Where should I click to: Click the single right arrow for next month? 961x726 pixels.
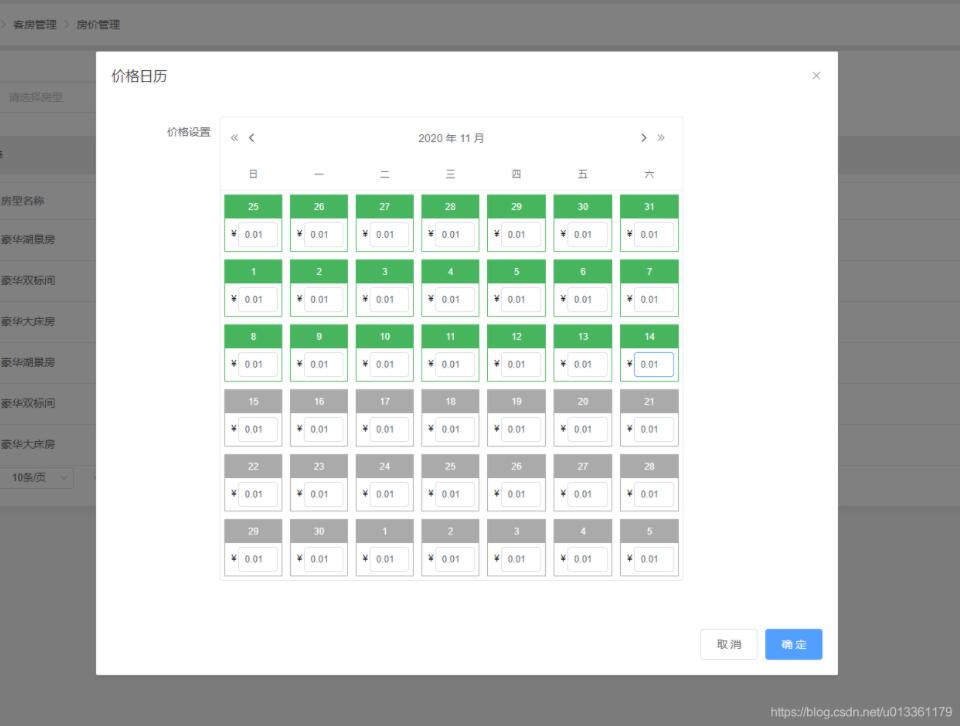644,137
